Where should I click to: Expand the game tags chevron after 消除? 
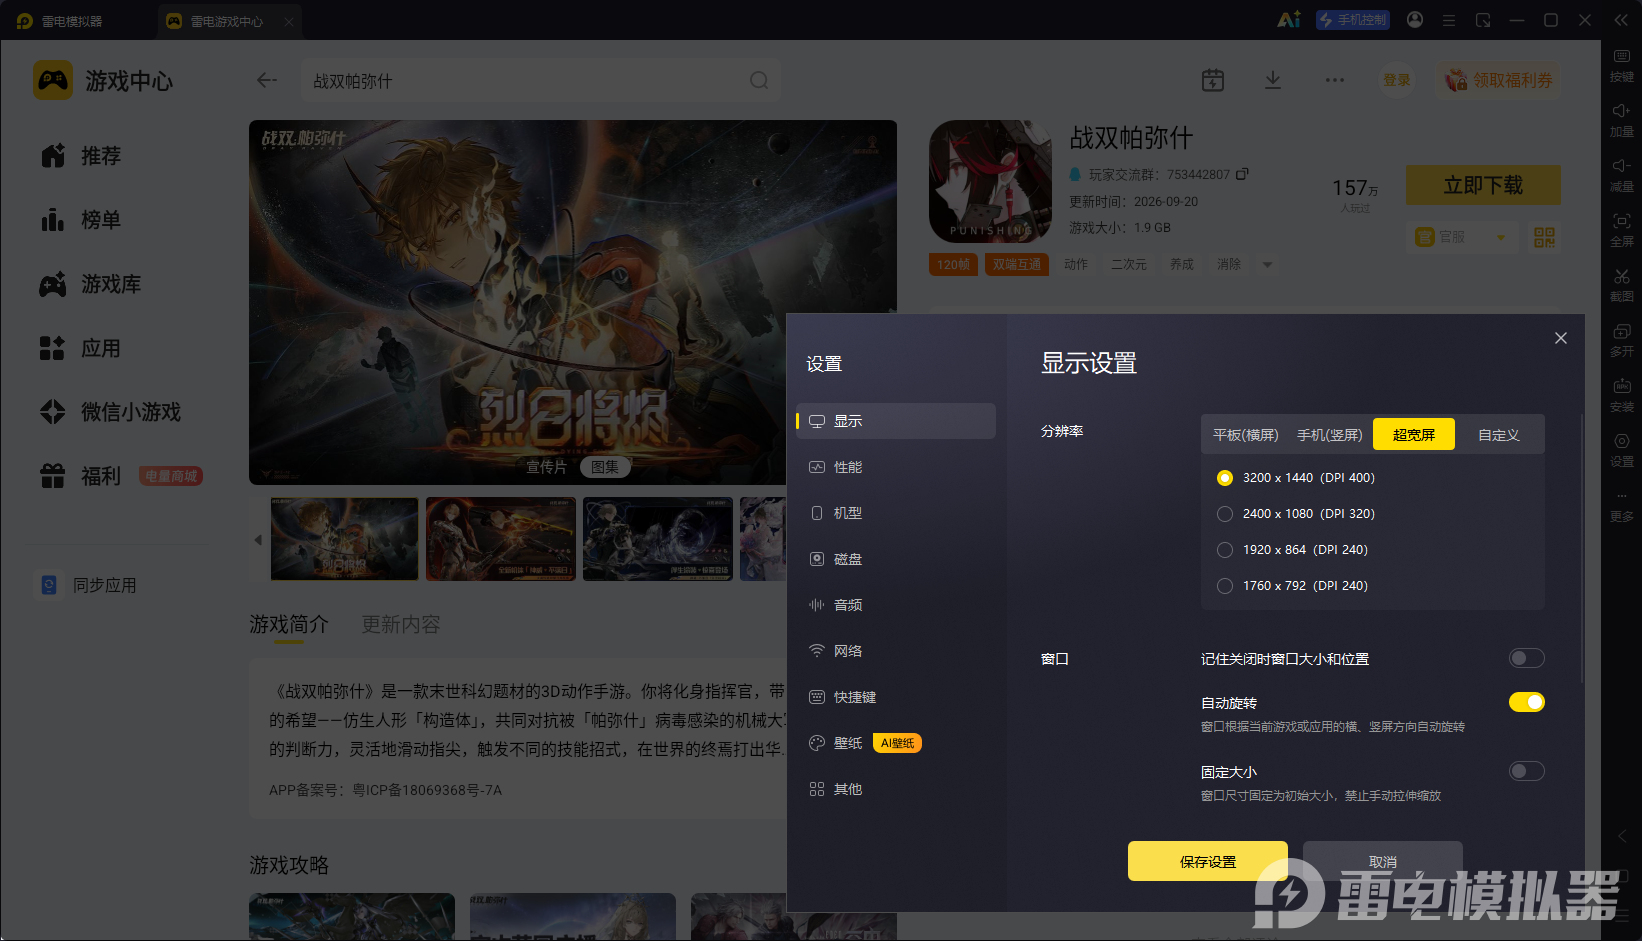1268,265
